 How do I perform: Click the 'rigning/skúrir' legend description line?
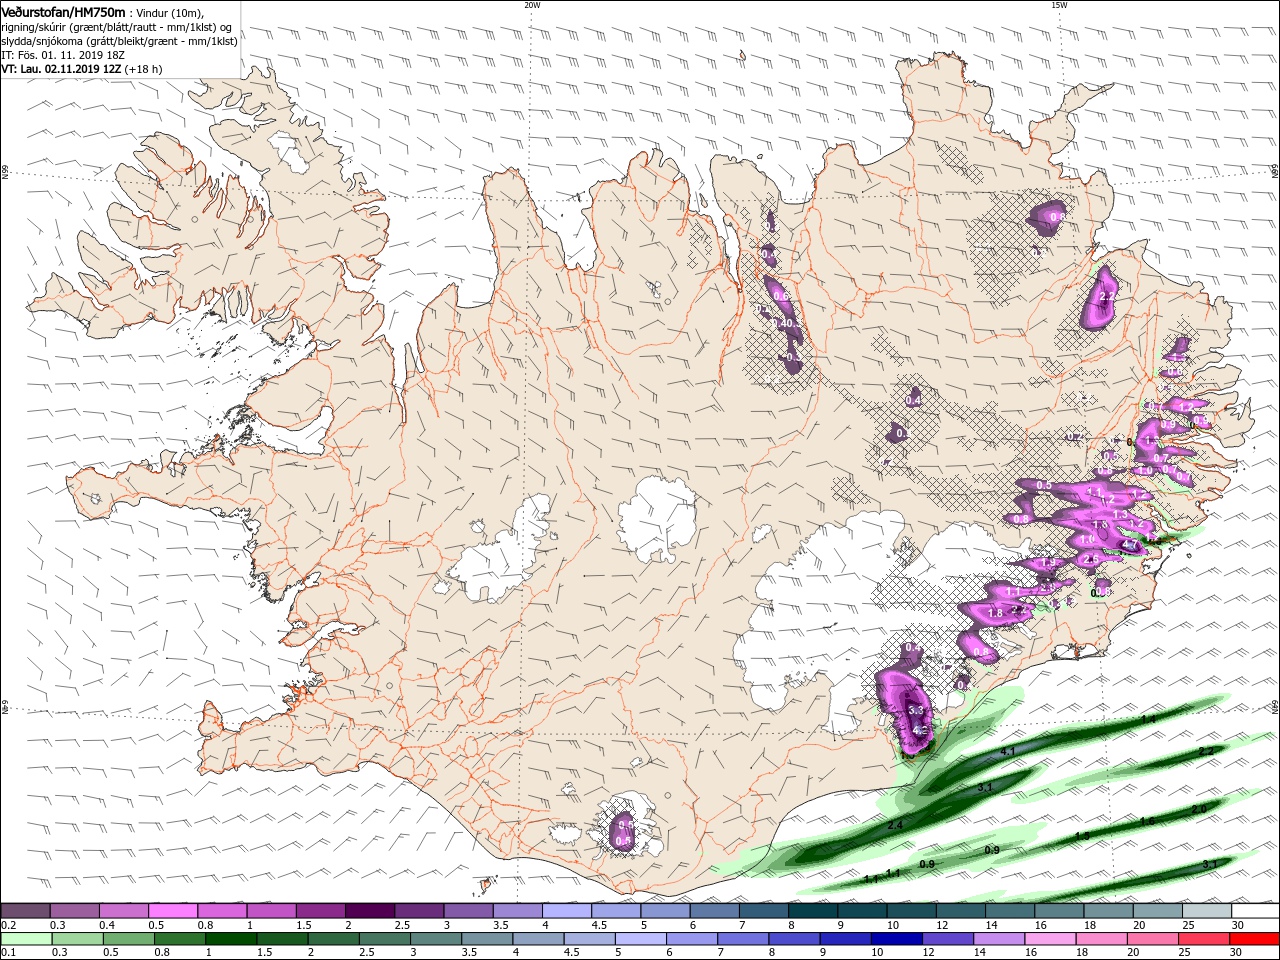coord(118,27)
